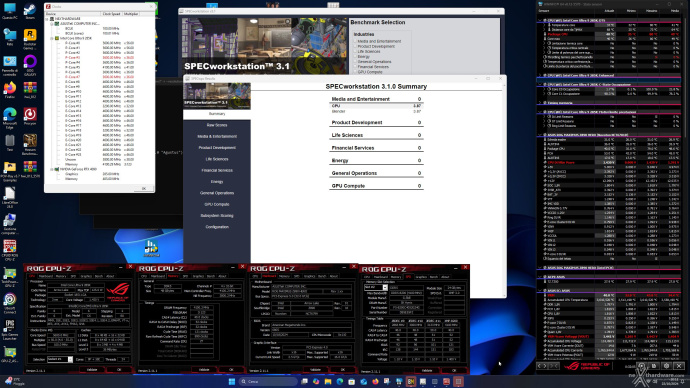Collapse C-State occupancy group in HWiNFO
Viewport: 690px width, 388px height.
pos(540,84)
